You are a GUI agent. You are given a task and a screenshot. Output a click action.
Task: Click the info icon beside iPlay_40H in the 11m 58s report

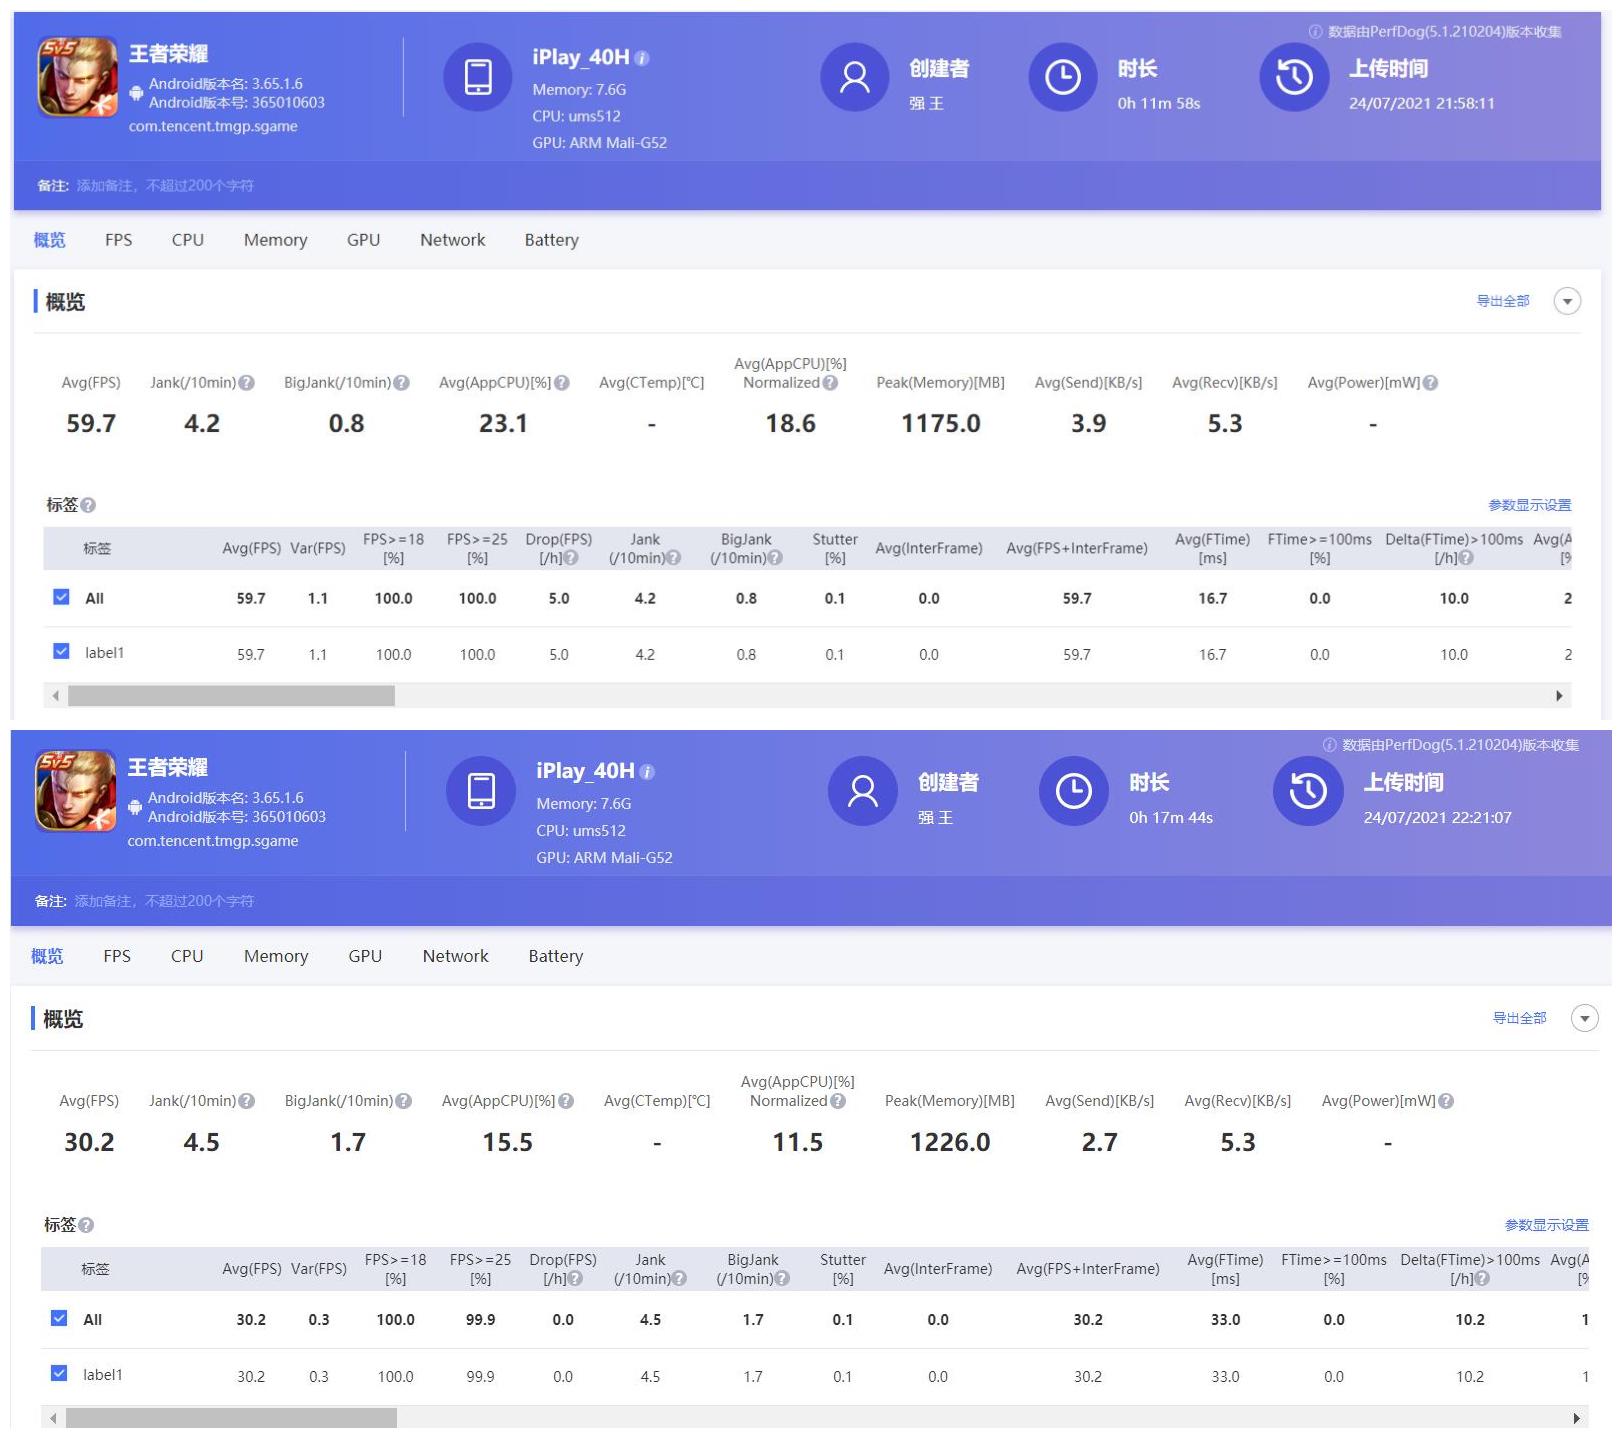coord(642,59)
